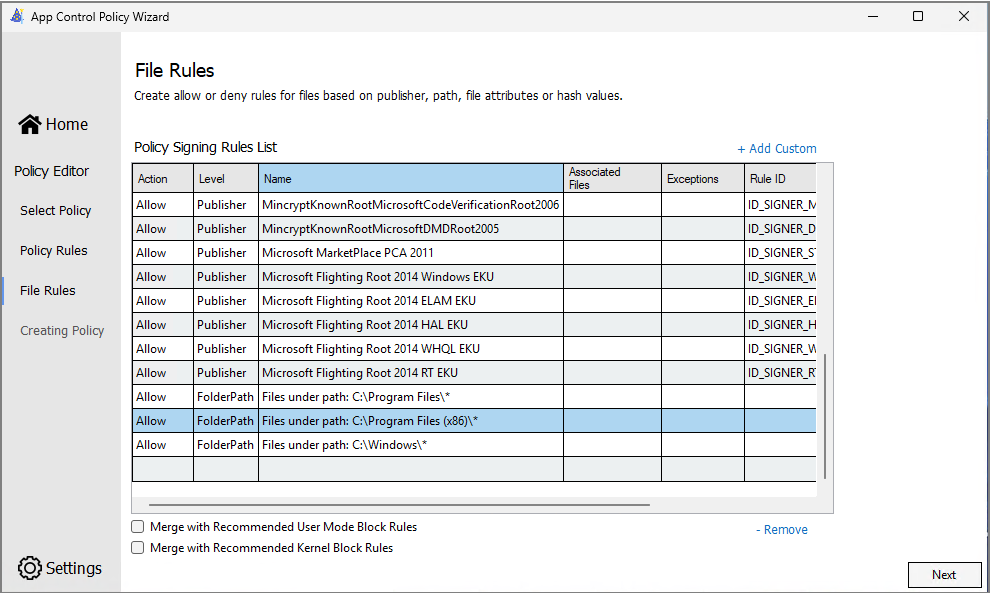Screen dimensions: 990x593
Task: Go to Home in the sidebar
Action: click(x=53, y=124)
